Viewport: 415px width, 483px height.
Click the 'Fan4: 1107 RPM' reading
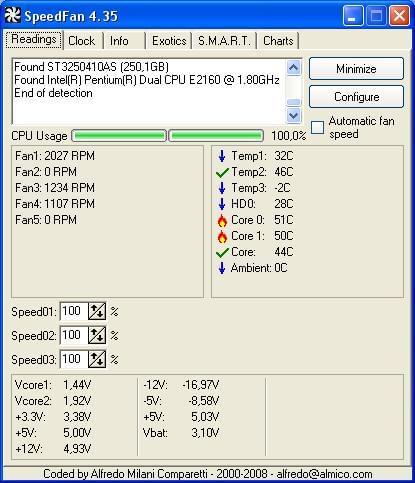coord(55,204)
